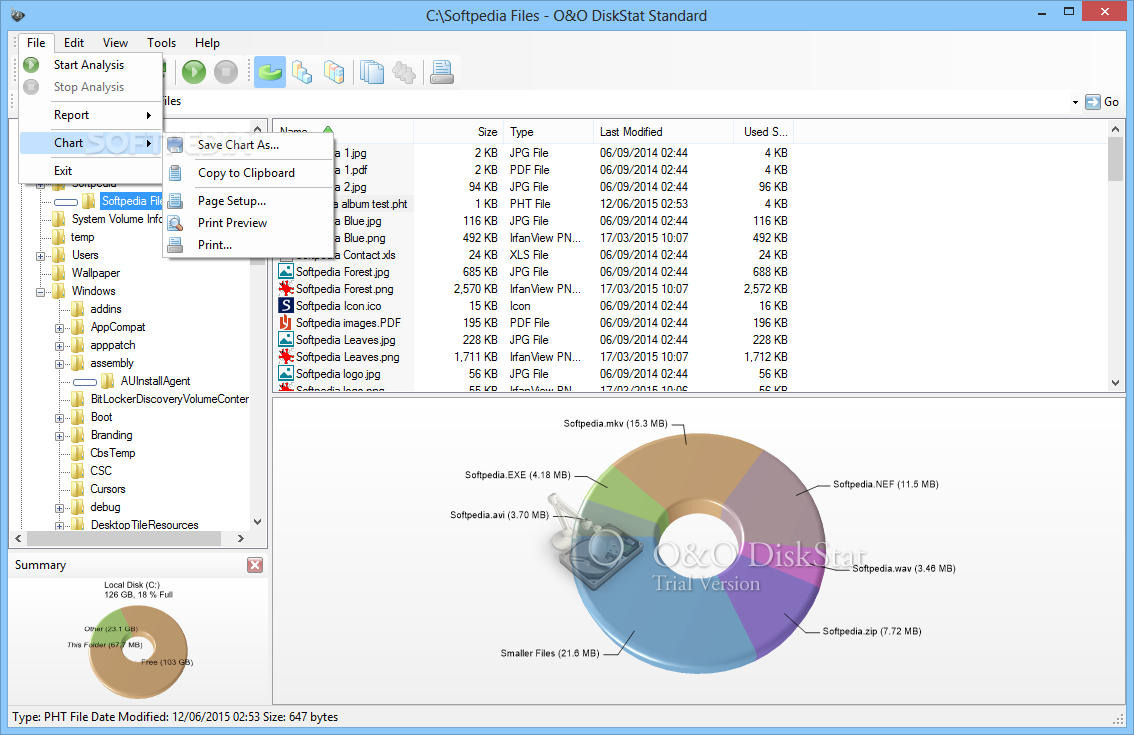Choose Print Preview menu entry
1134x735 pixels.
[248, 223]
